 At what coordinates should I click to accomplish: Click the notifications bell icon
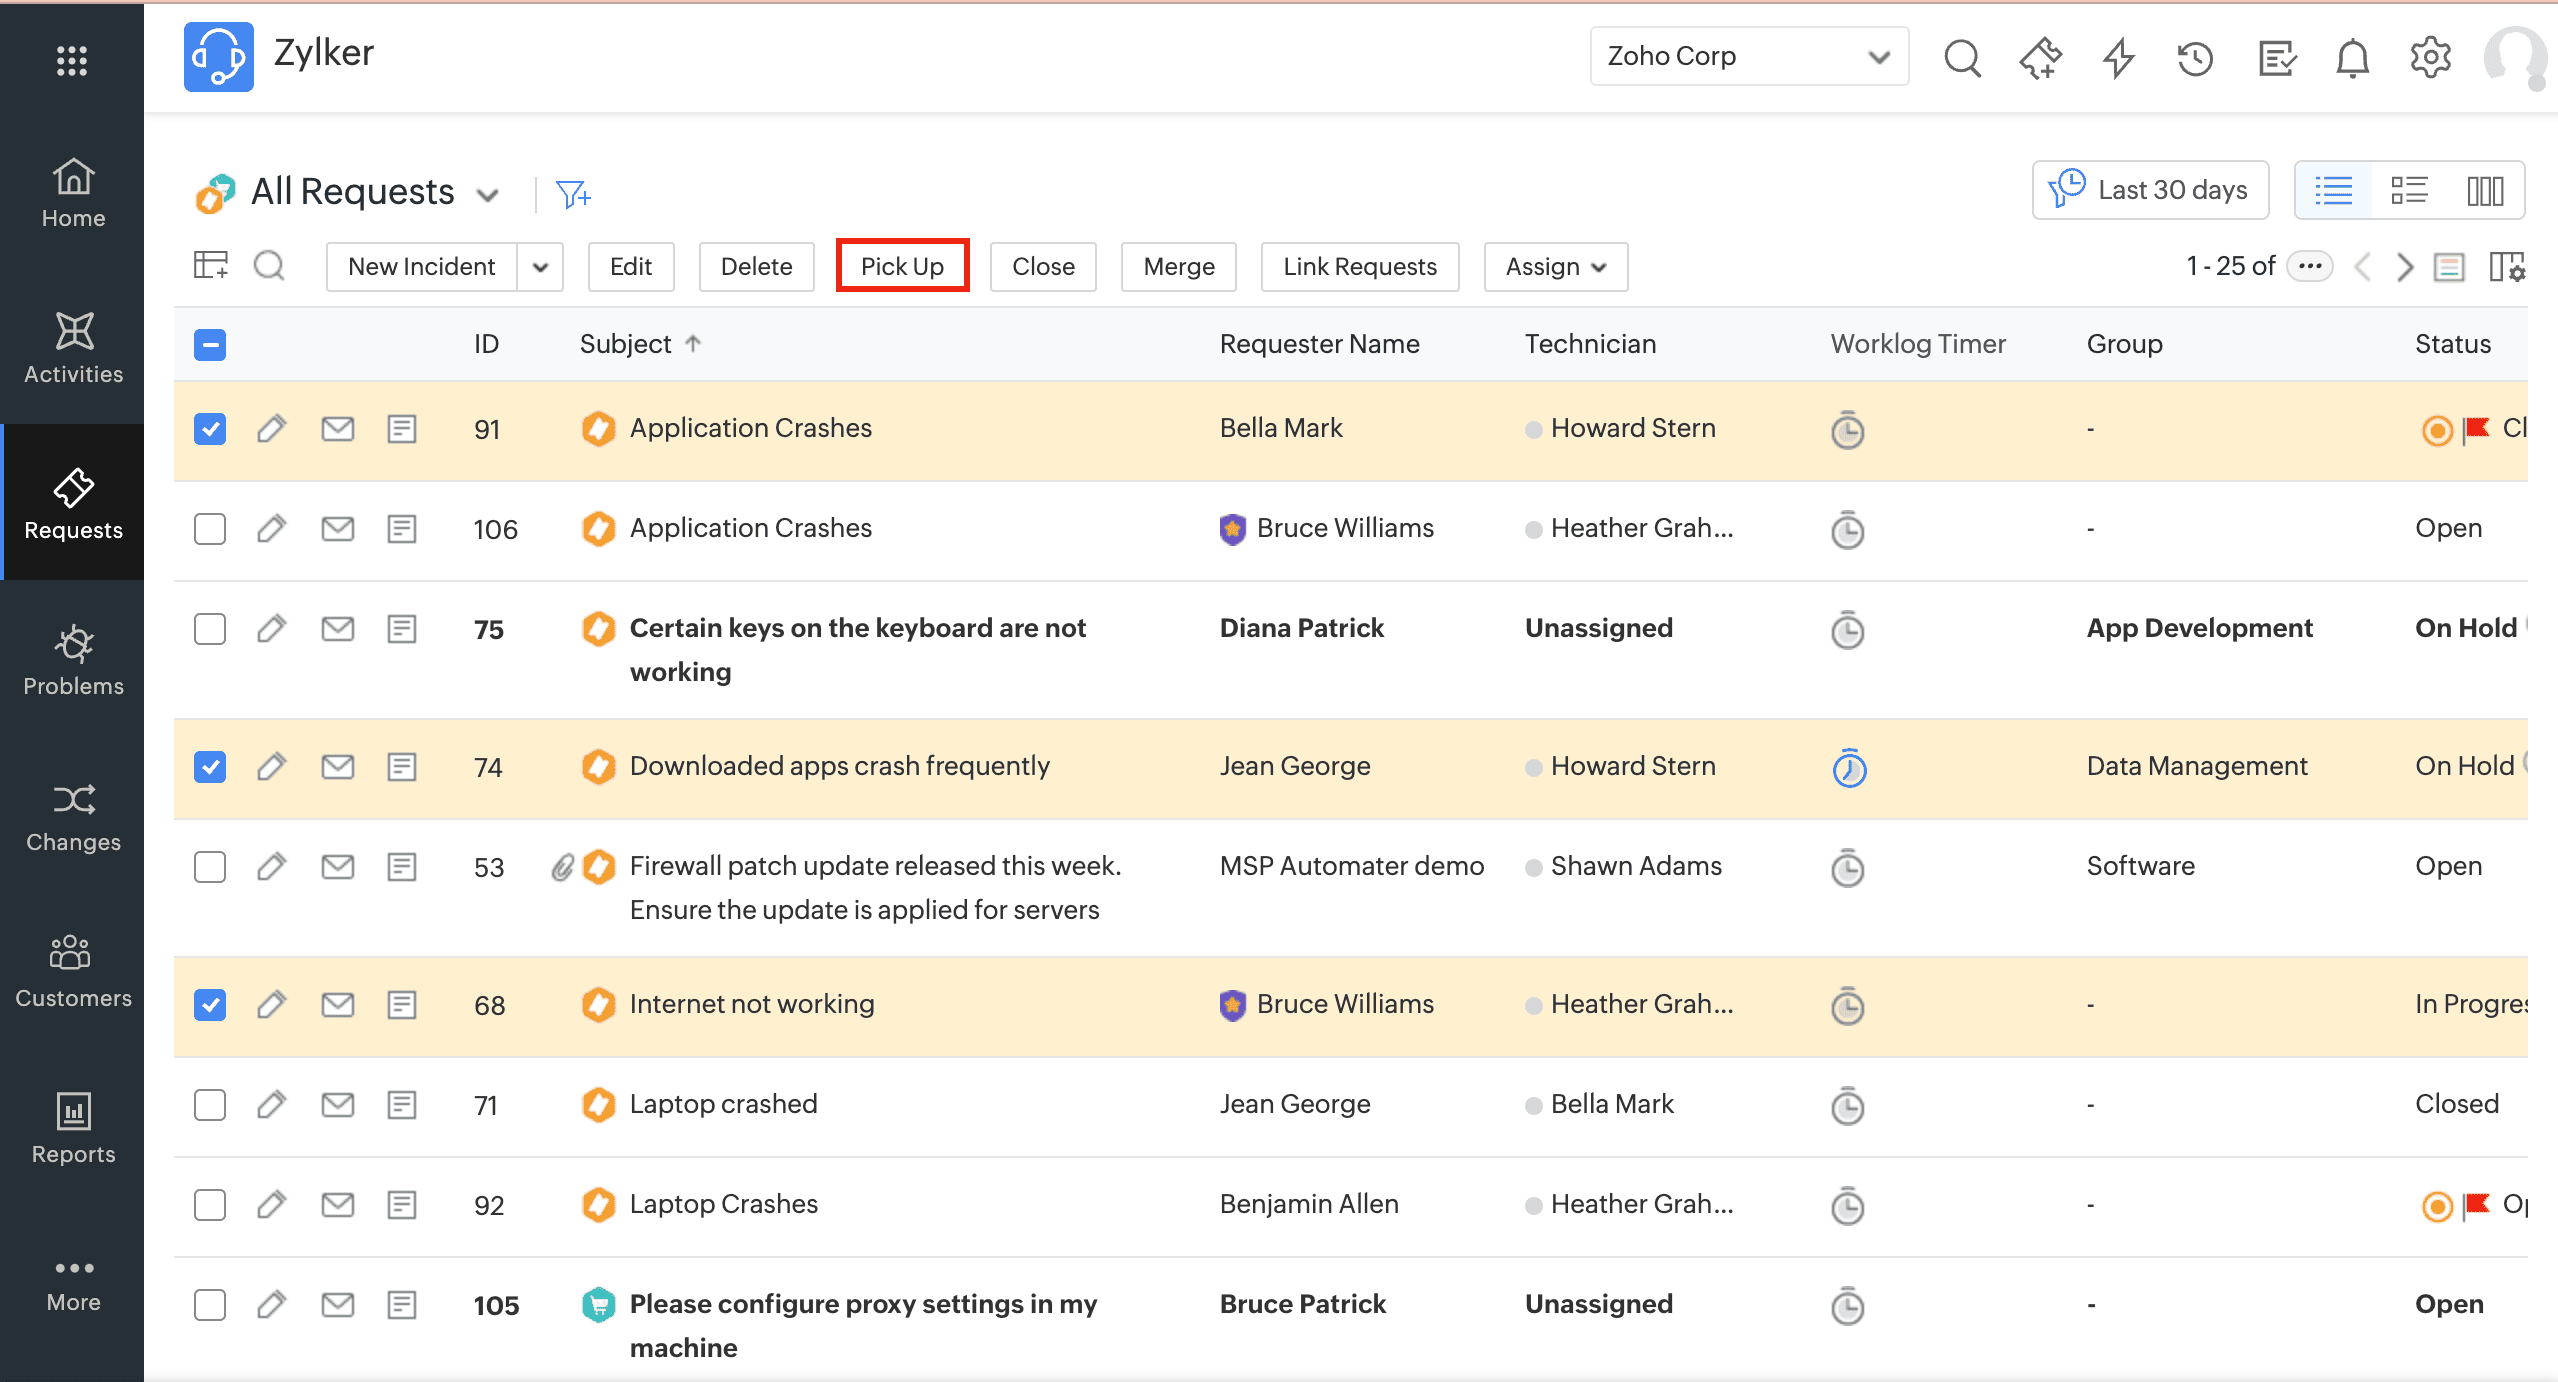tap(2352, 58)
